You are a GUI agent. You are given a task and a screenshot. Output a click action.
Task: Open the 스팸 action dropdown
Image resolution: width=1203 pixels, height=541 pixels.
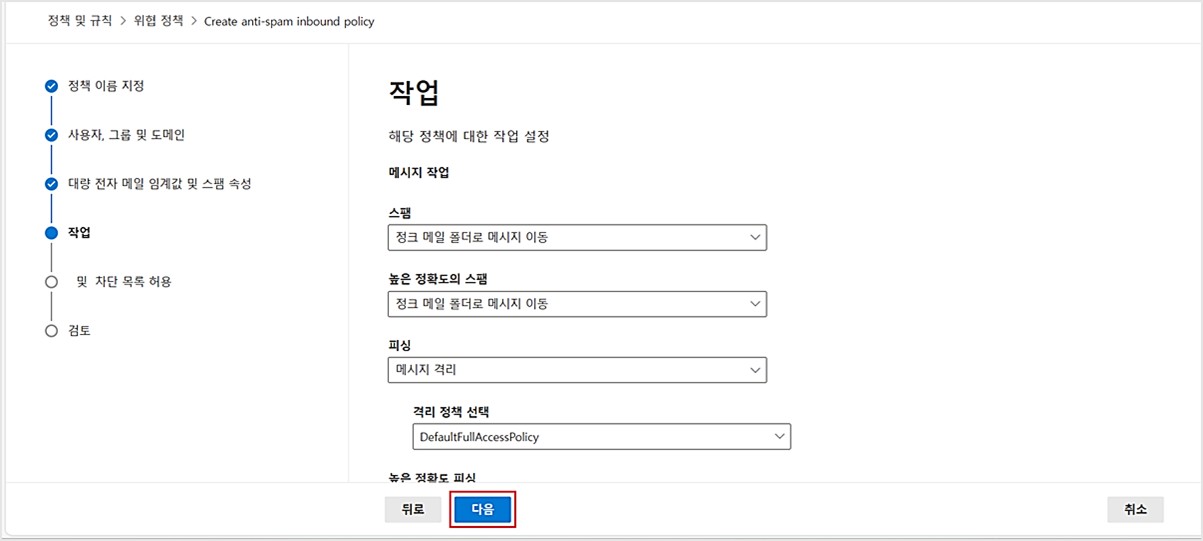576,237
